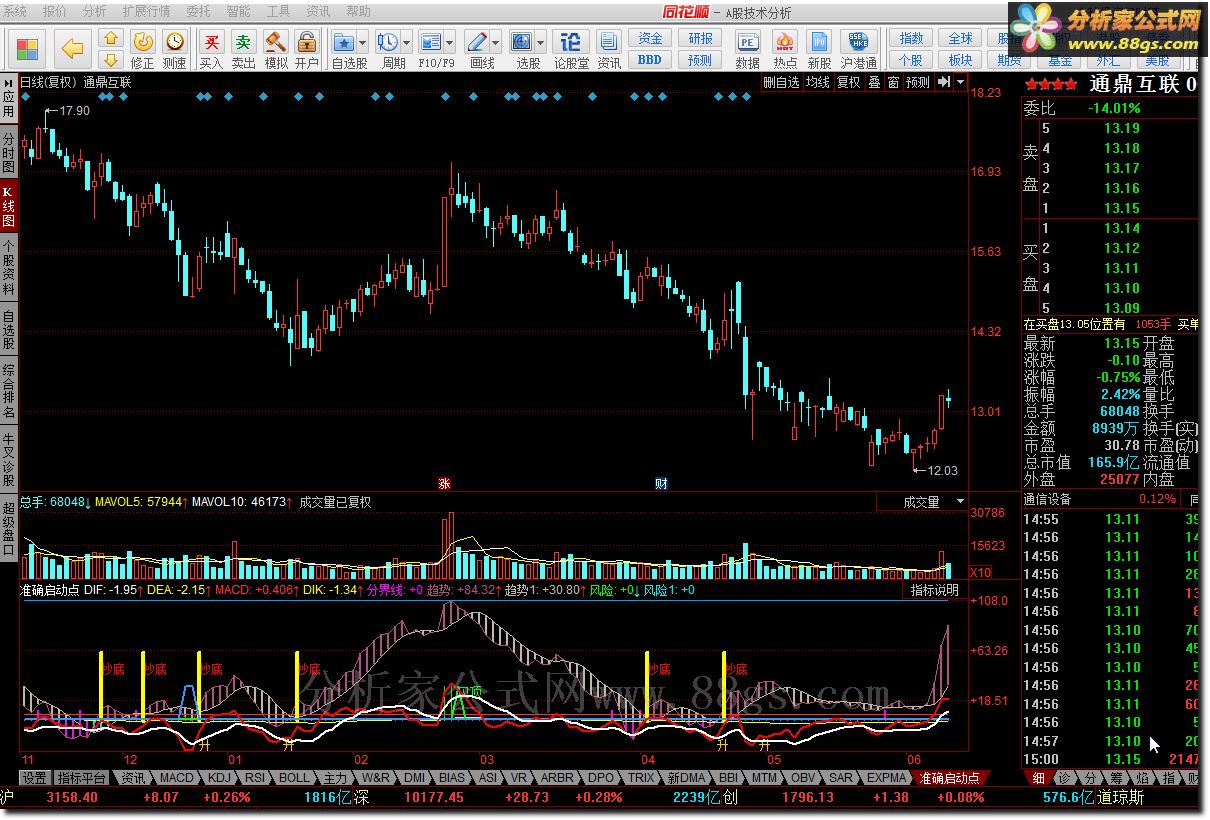
Task: Expand the F10/F9 dropdown arrow
Action: pos(451,42)
